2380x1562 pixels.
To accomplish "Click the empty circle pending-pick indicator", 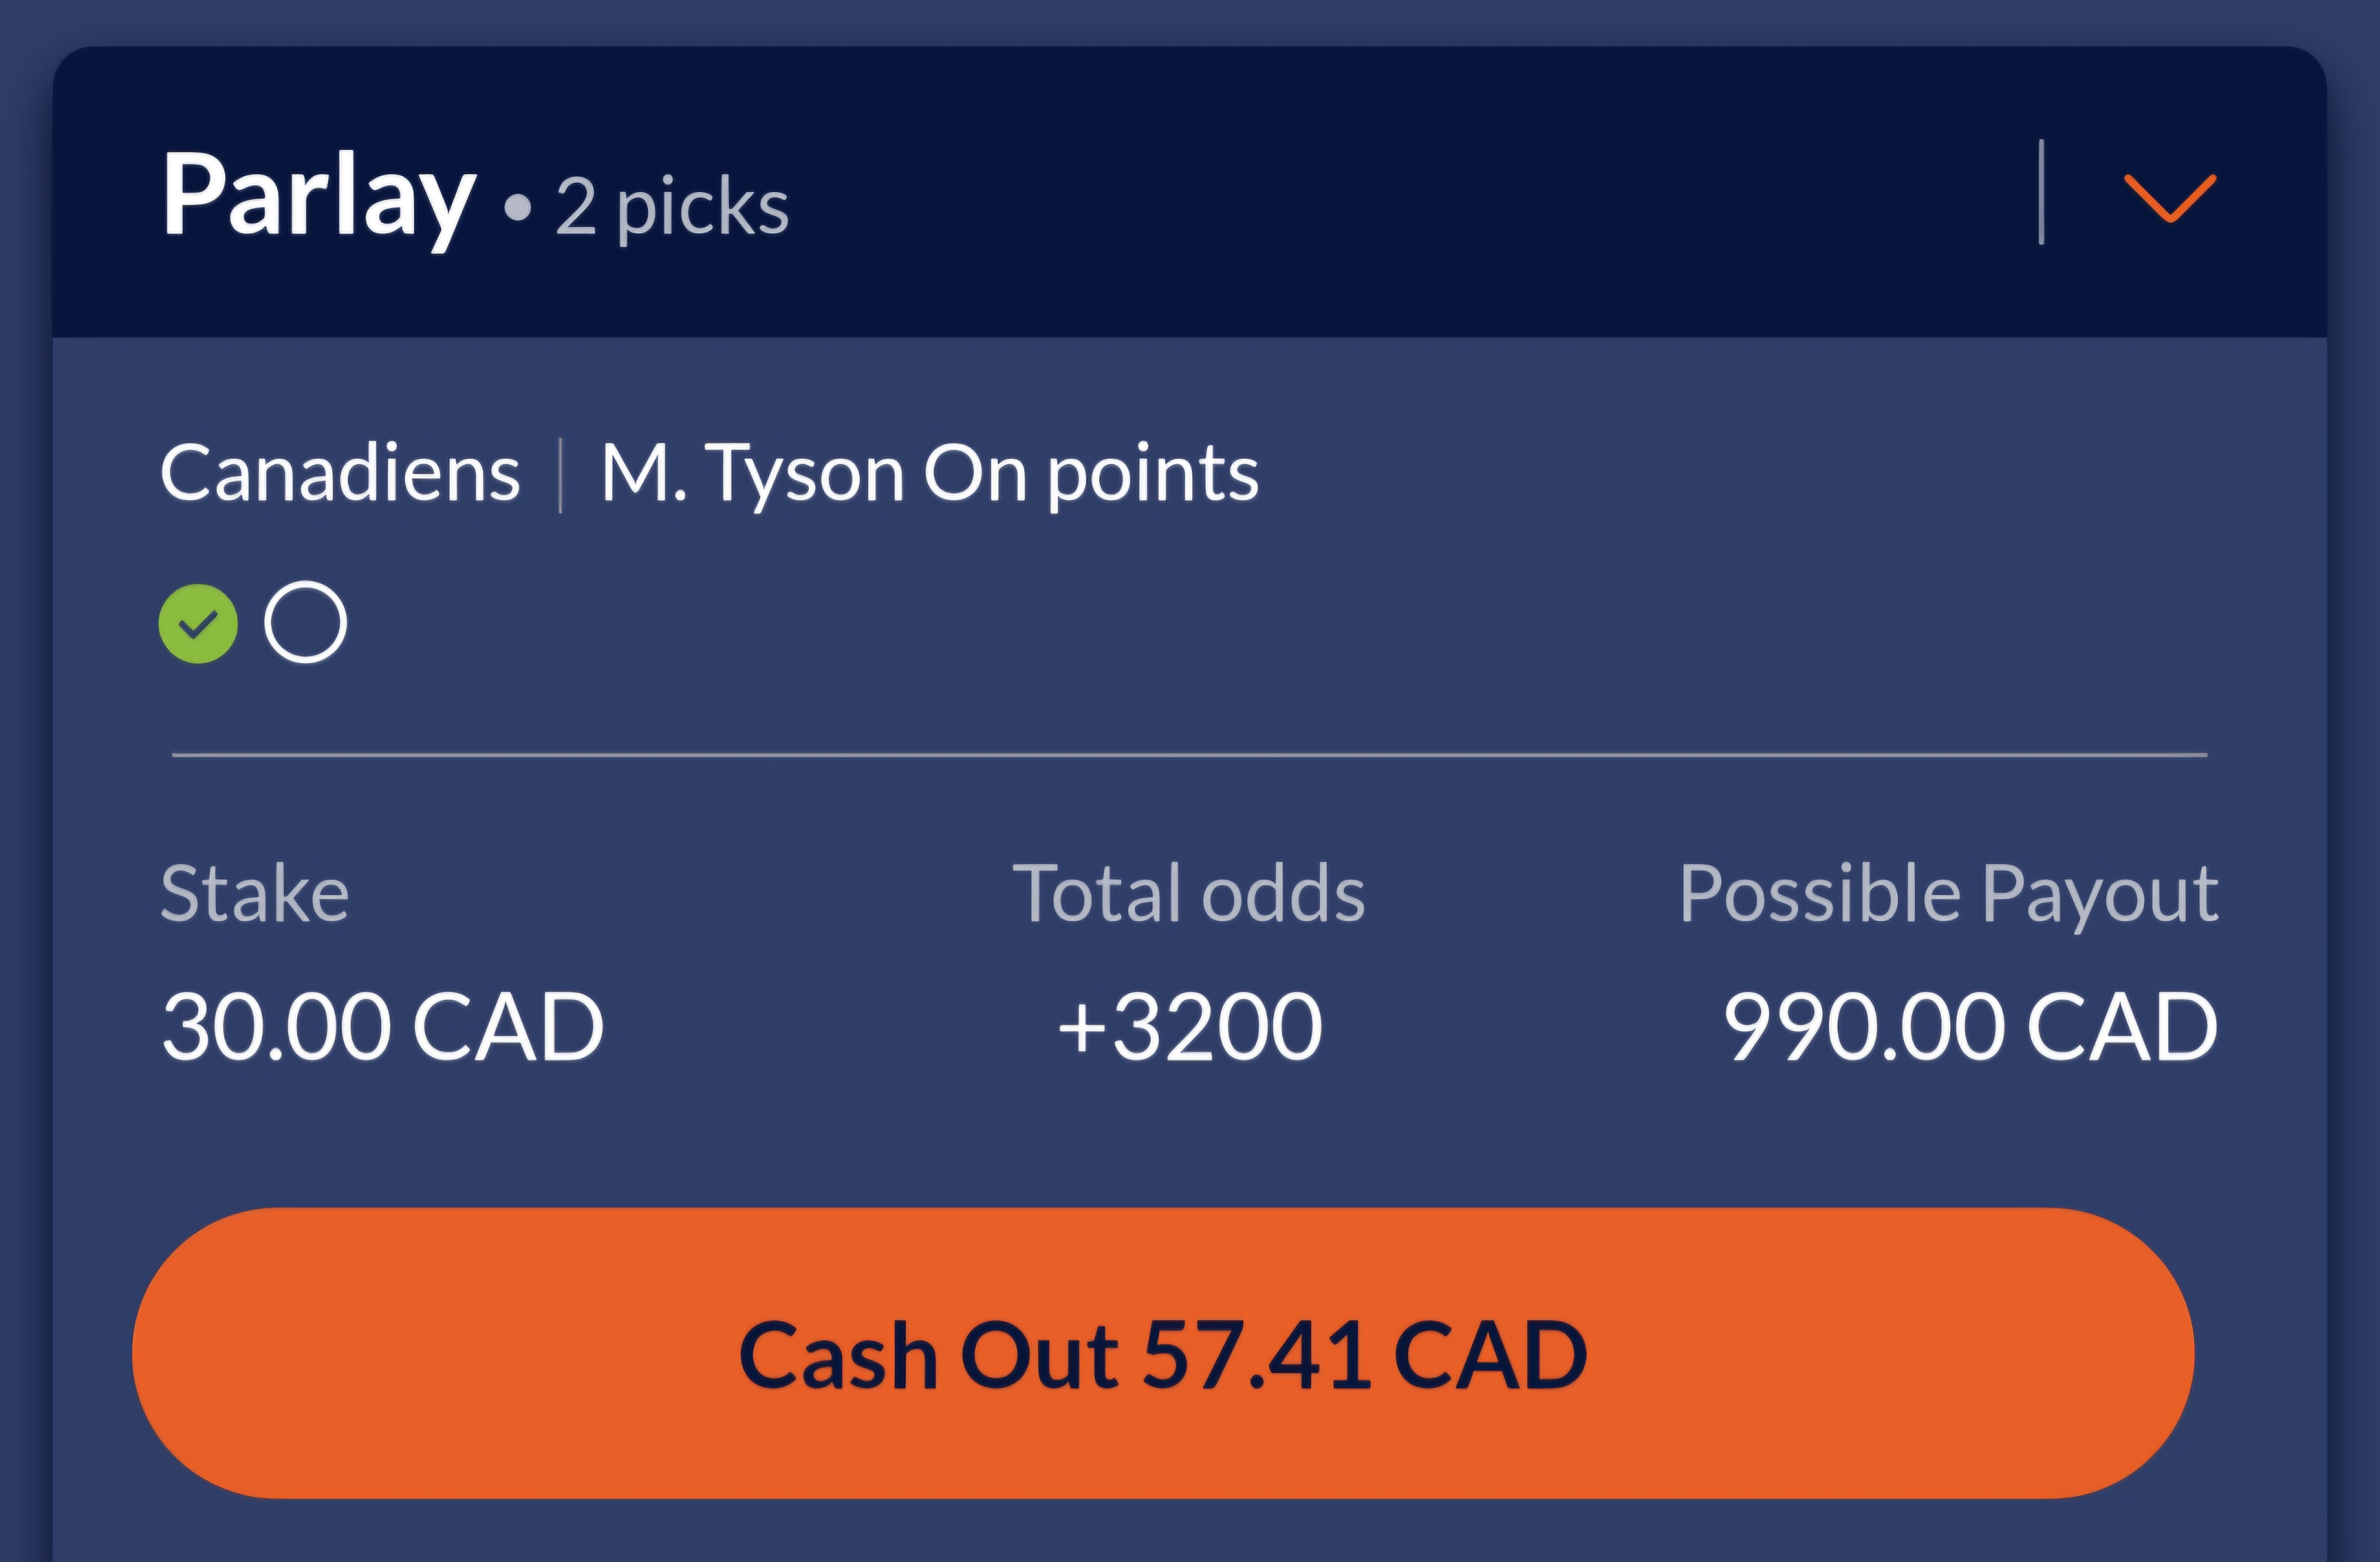I will pos(305,622).
